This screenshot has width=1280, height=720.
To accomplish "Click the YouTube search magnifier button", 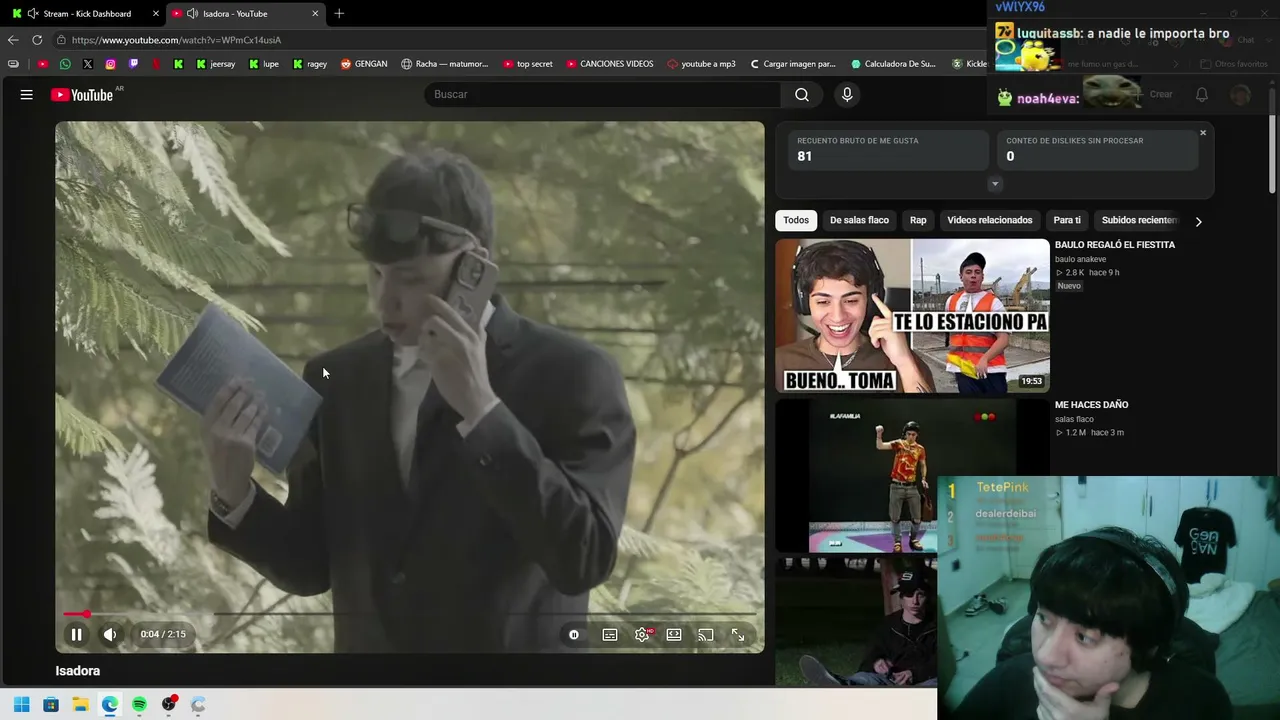I will 802,95.
